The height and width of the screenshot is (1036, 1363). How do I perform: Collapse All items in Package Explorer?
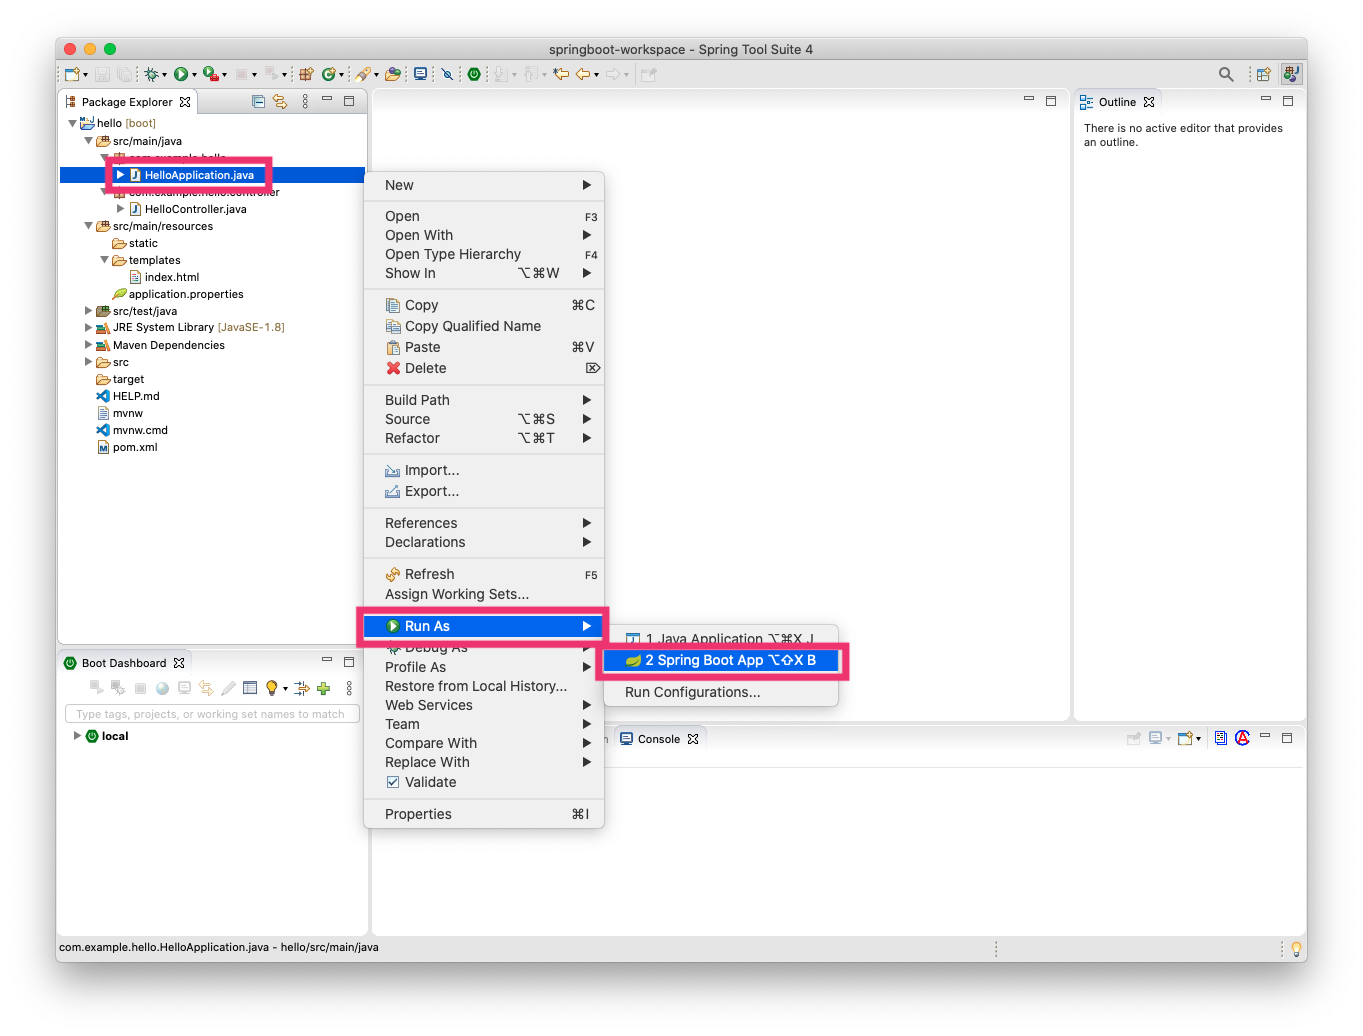tap(258, 101)
